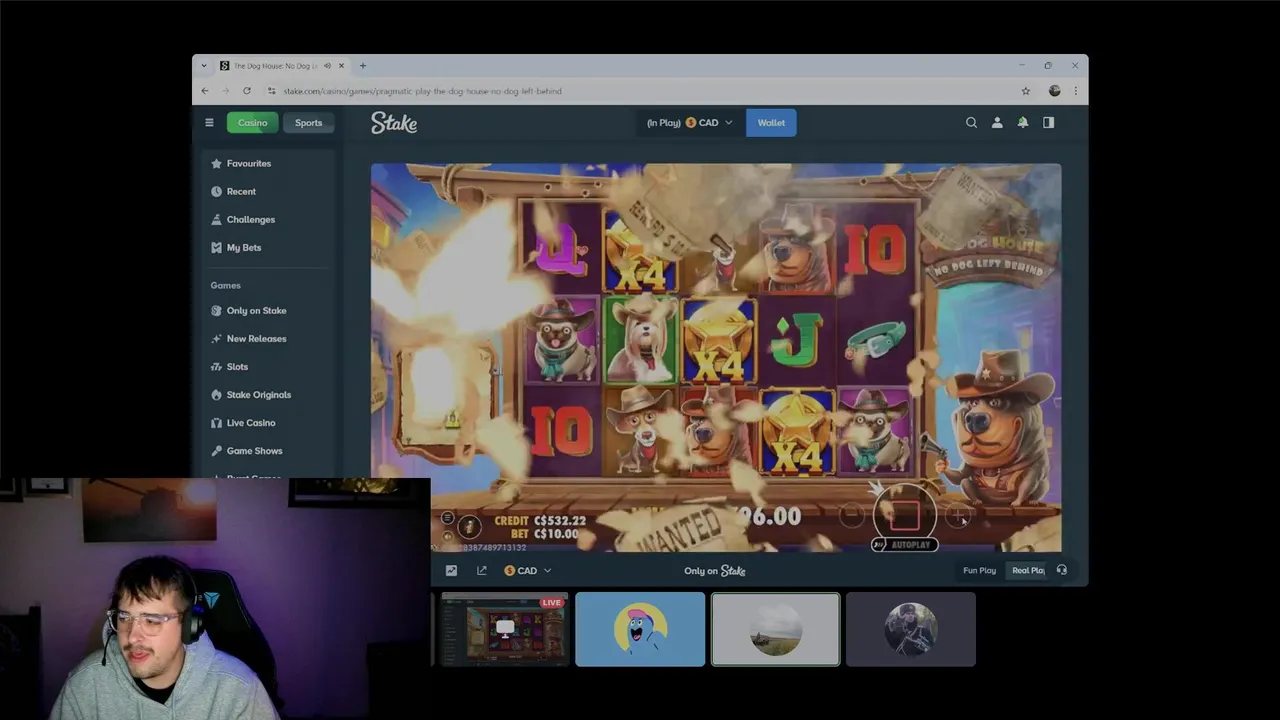
Task: Click the game's coin buy-feature icon
Action: click(x=469, y=527)
